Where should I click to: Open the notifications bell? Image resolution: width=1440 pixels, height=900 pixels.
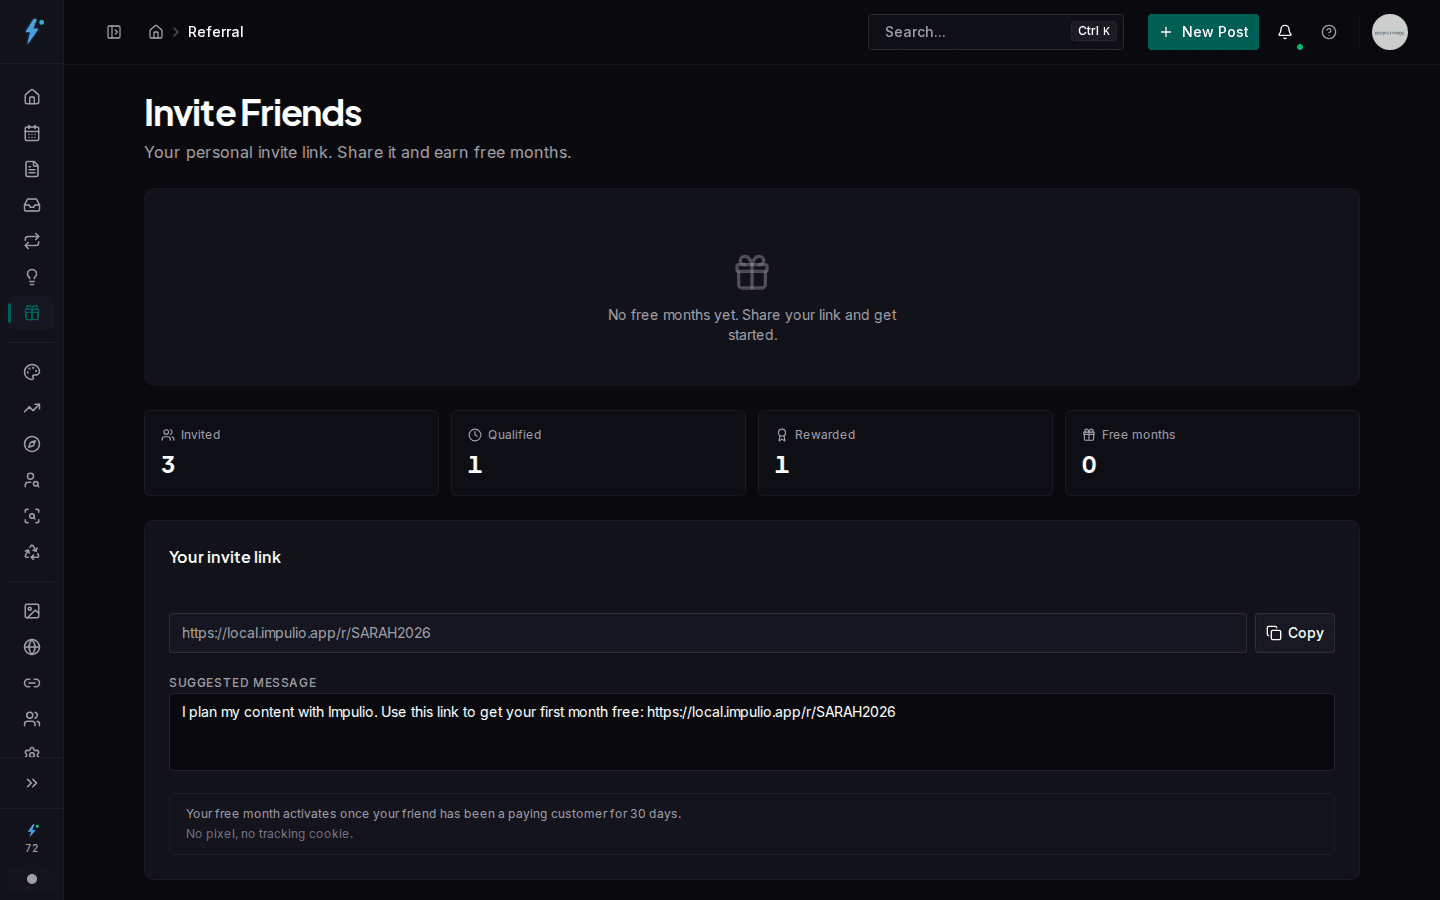(1285, 32)
